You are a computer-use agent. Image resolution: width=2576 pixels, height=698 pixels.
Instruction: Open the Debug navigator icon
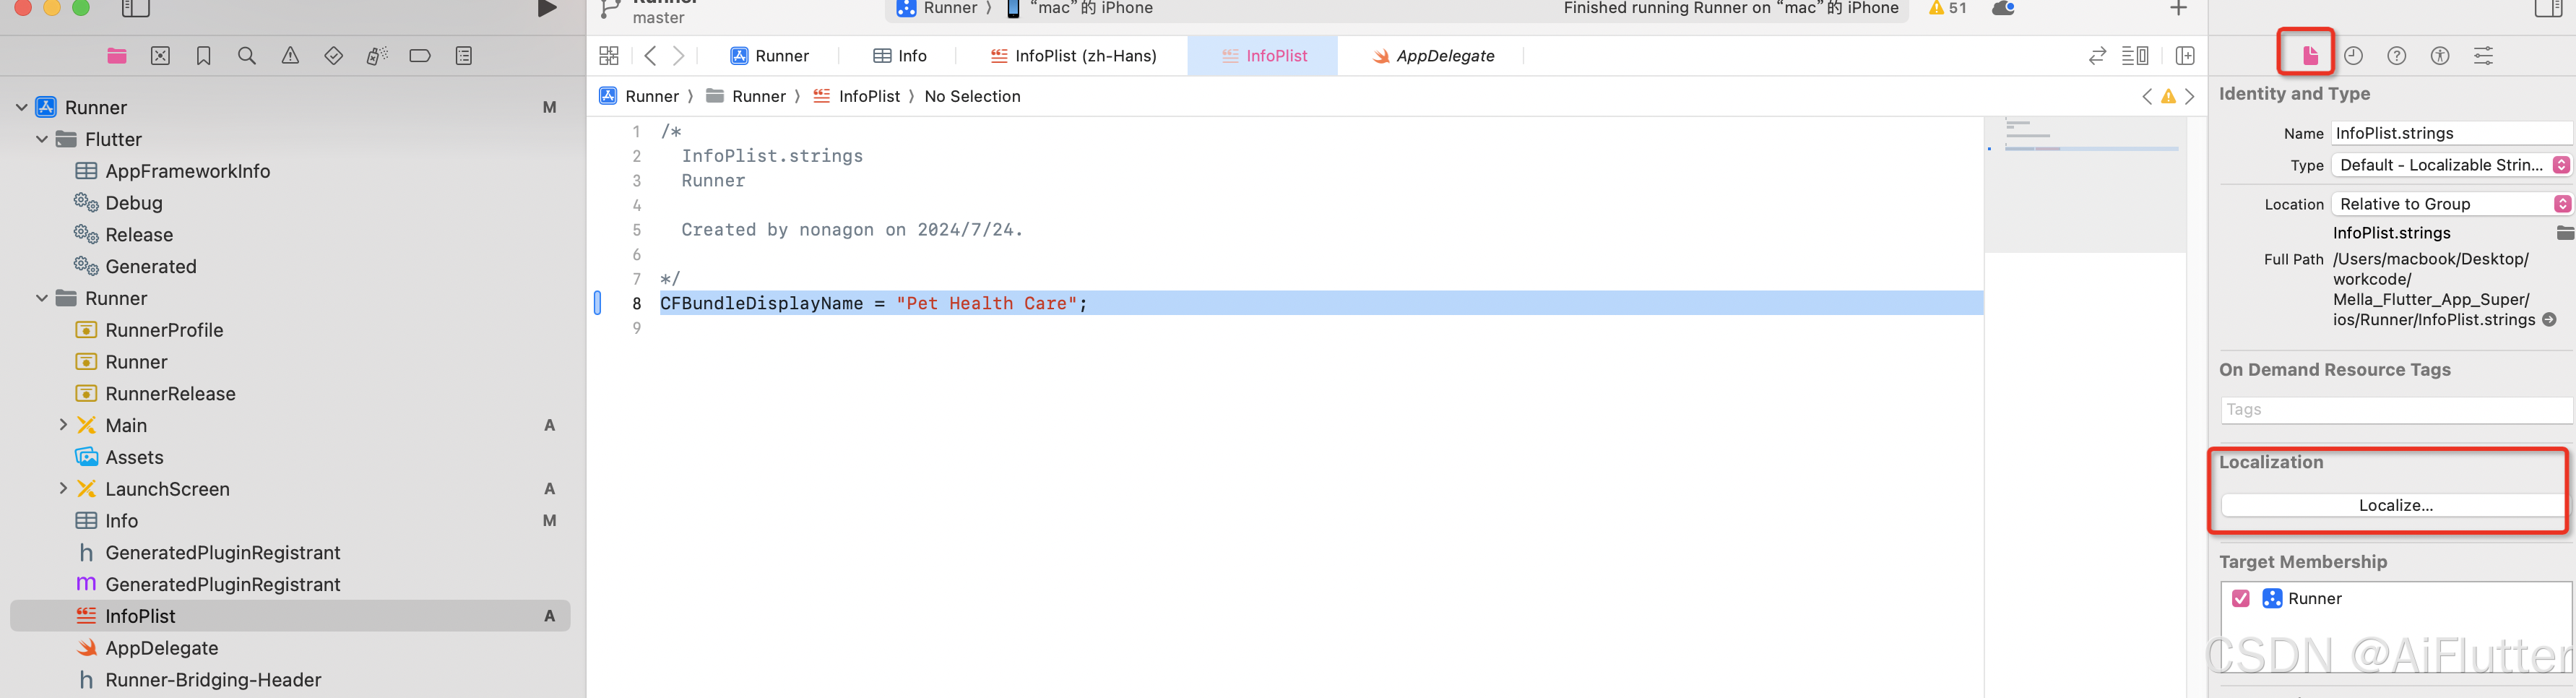[x=377, y=56]
